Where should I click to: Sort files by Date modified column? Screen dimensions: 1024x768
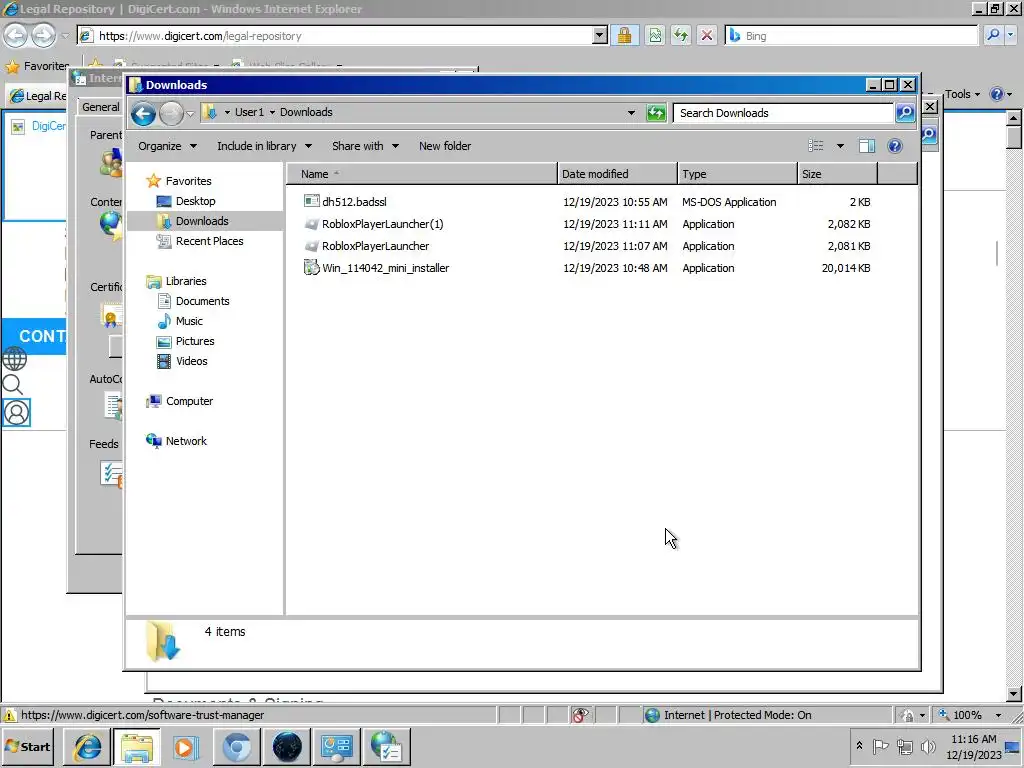coord(617,174)
